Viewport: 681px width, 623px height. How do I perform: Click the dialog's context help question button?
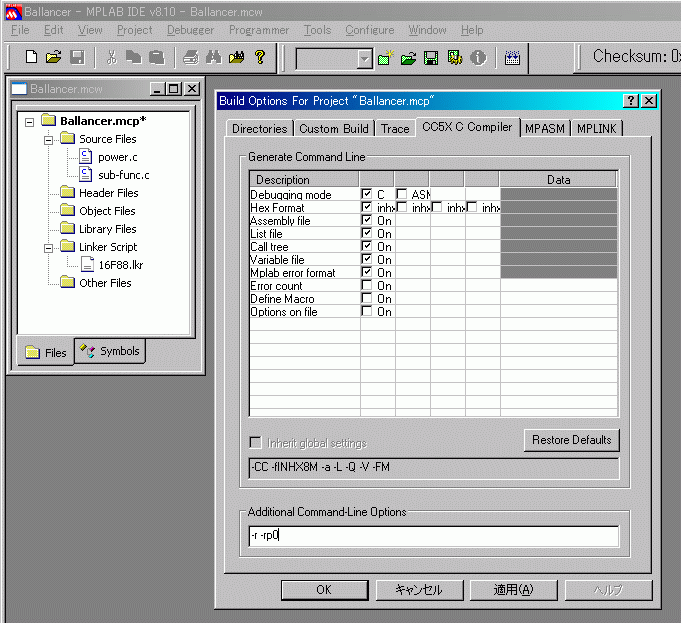click(631, 101)
